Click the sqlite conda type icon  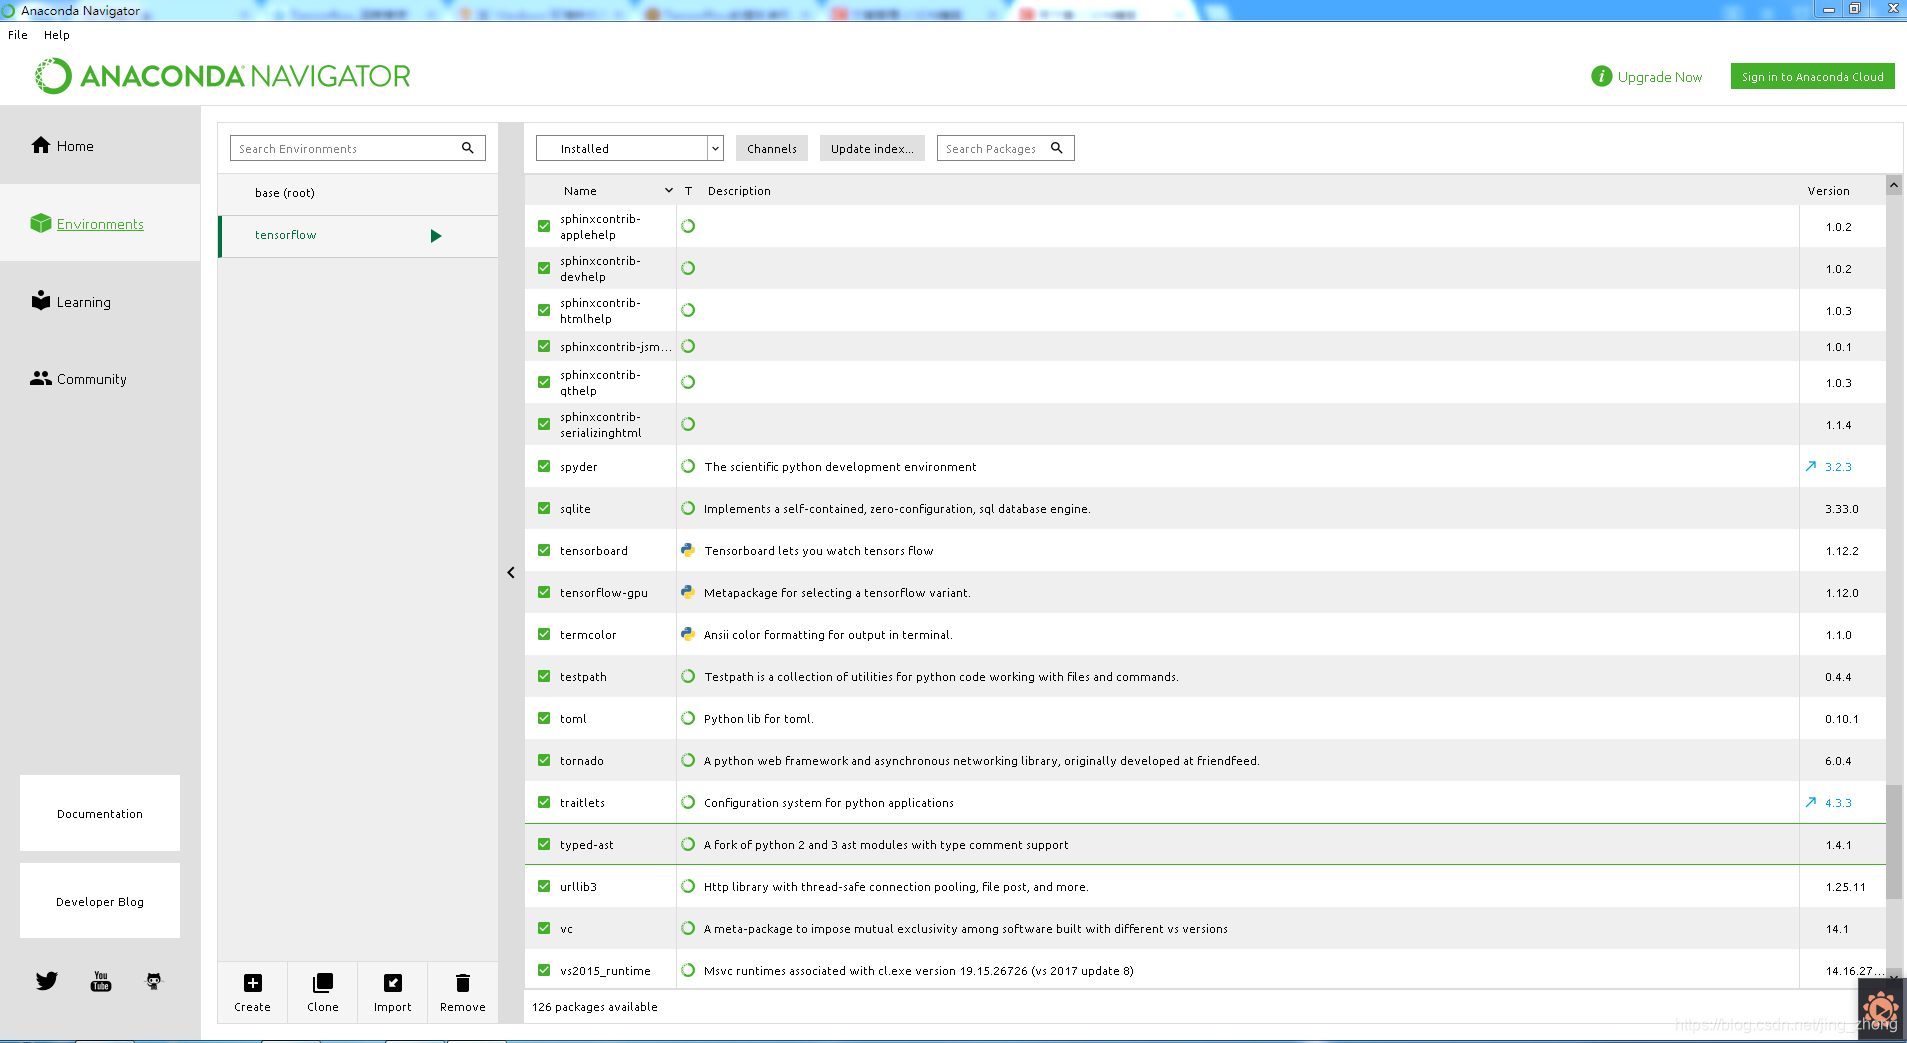click(688, 508)
